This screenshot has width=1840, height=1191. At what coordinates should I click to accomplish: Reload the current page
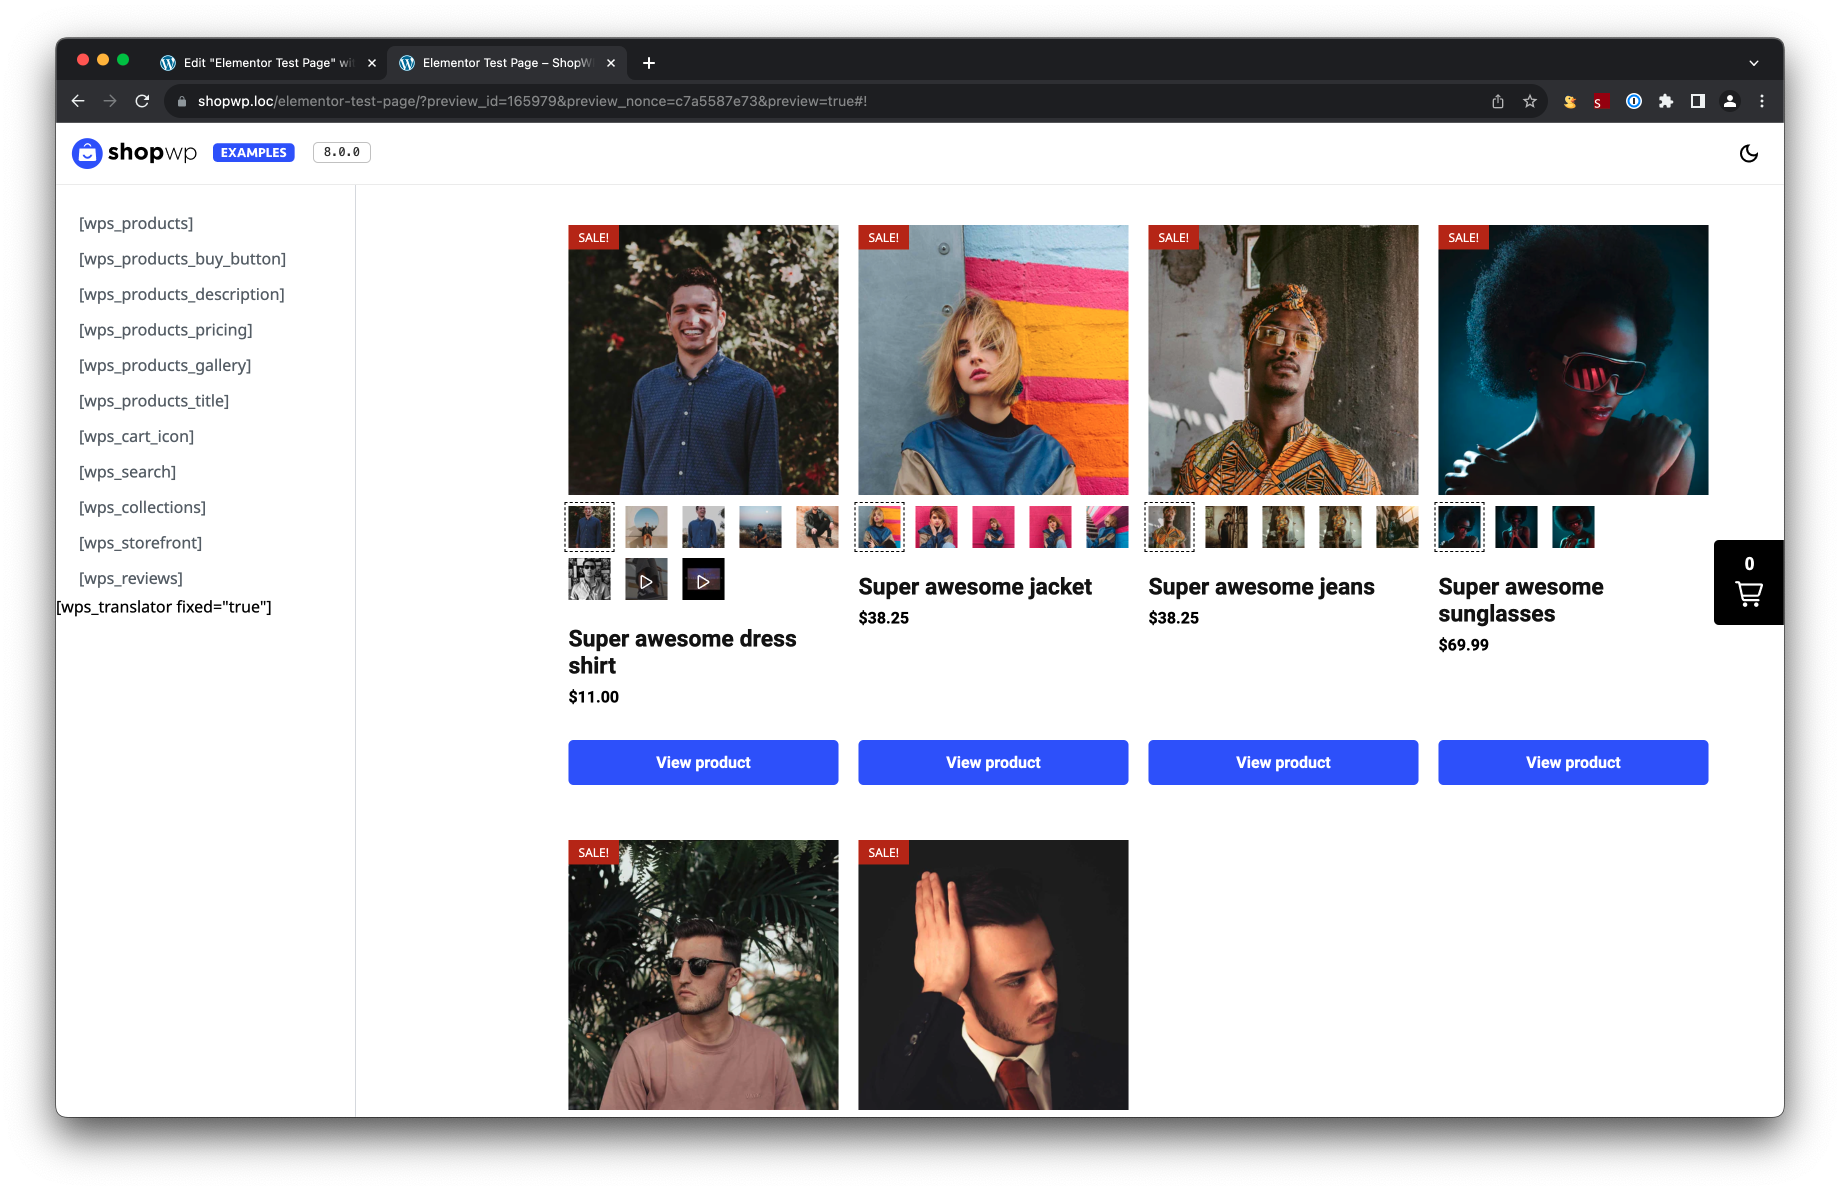pos(142,101)
